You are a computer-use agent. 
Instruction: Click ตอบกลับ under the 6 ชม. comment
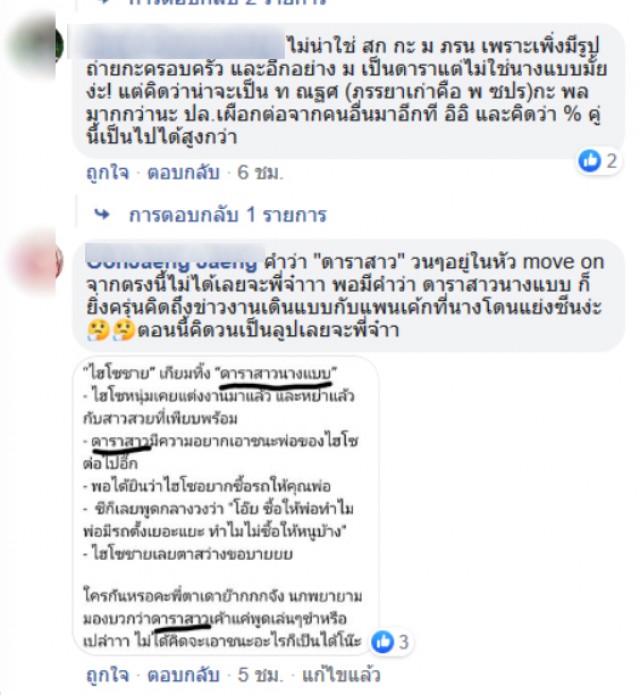[x=183, y=172]
